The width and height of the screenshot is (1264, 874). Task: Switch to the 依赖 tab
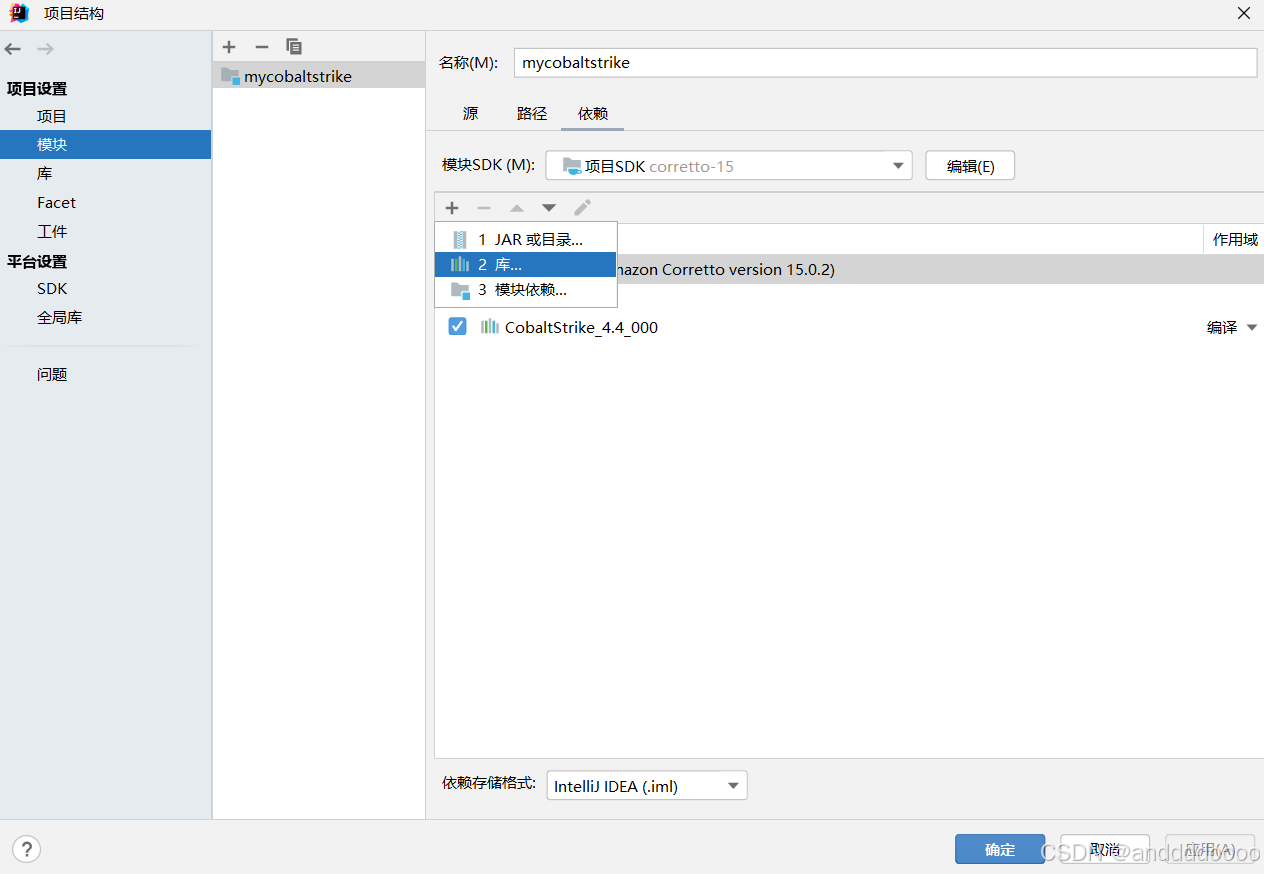click(x=593, y=114)
